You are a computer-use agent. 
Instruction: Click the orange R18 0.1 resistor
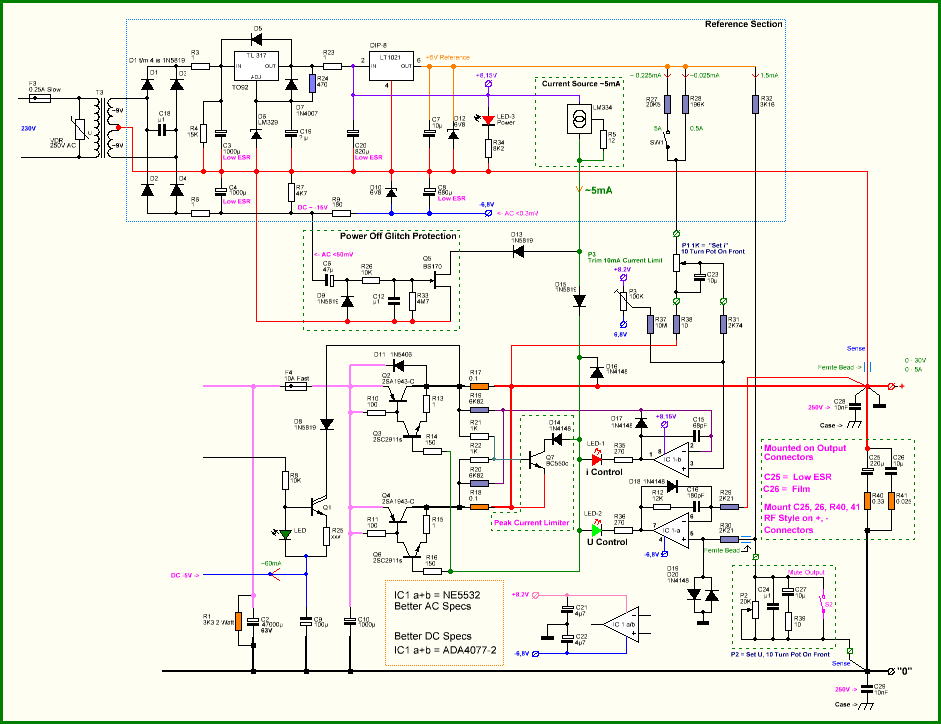(479, 507)
